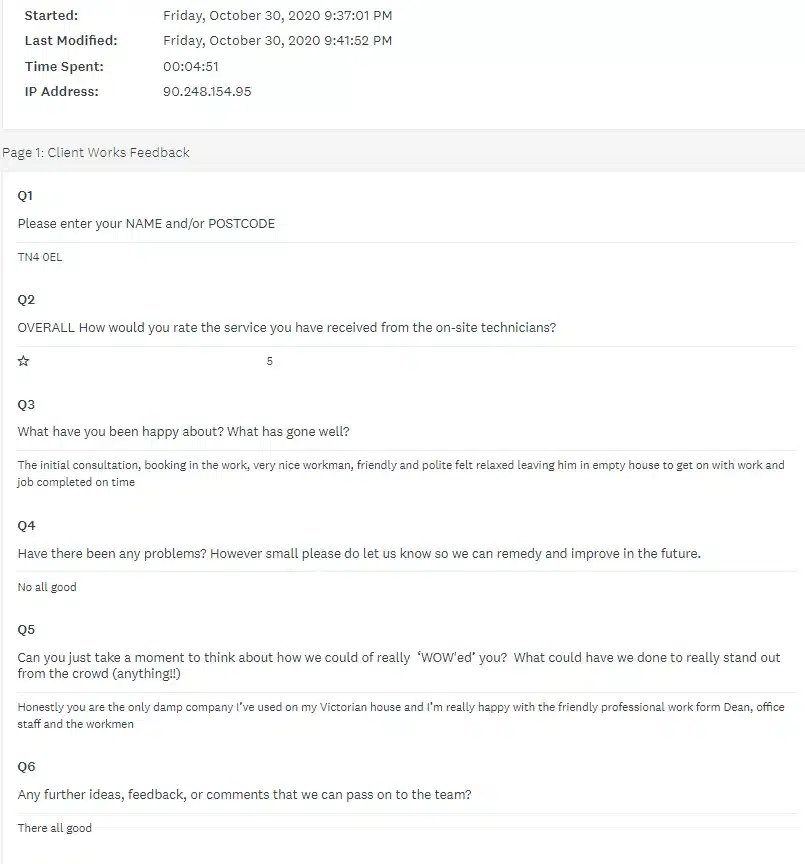Viewport: 805px width, 864px height.
Task: Click the 'Please enter your NAME and/or POSTCODE' question
Action: click(146, 224)
